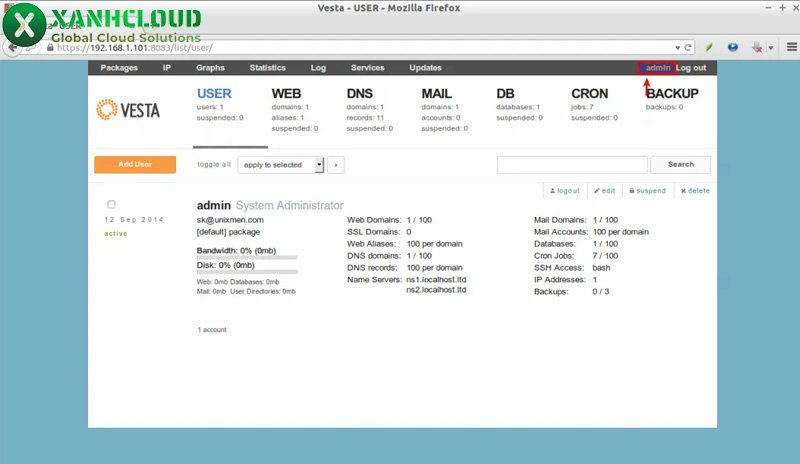Click the admin profile link
Screen dimensions: 800x464
(658, 68)
